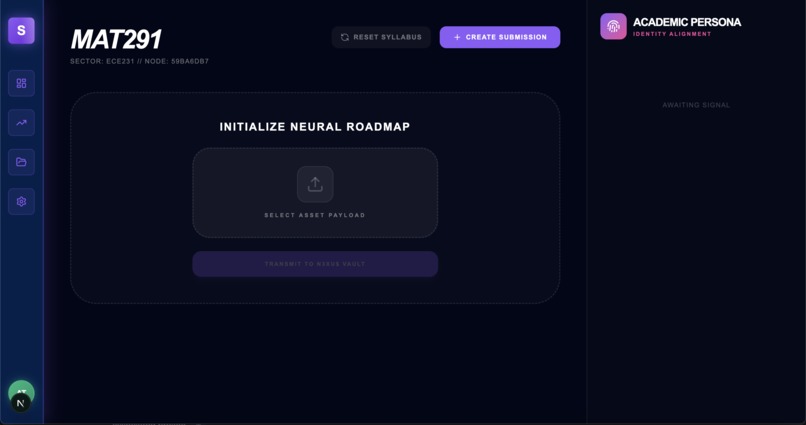Click the Initialize Neural Roadmap heading
This screenshot has height=425, width=806.
click(x=315, y=127)
